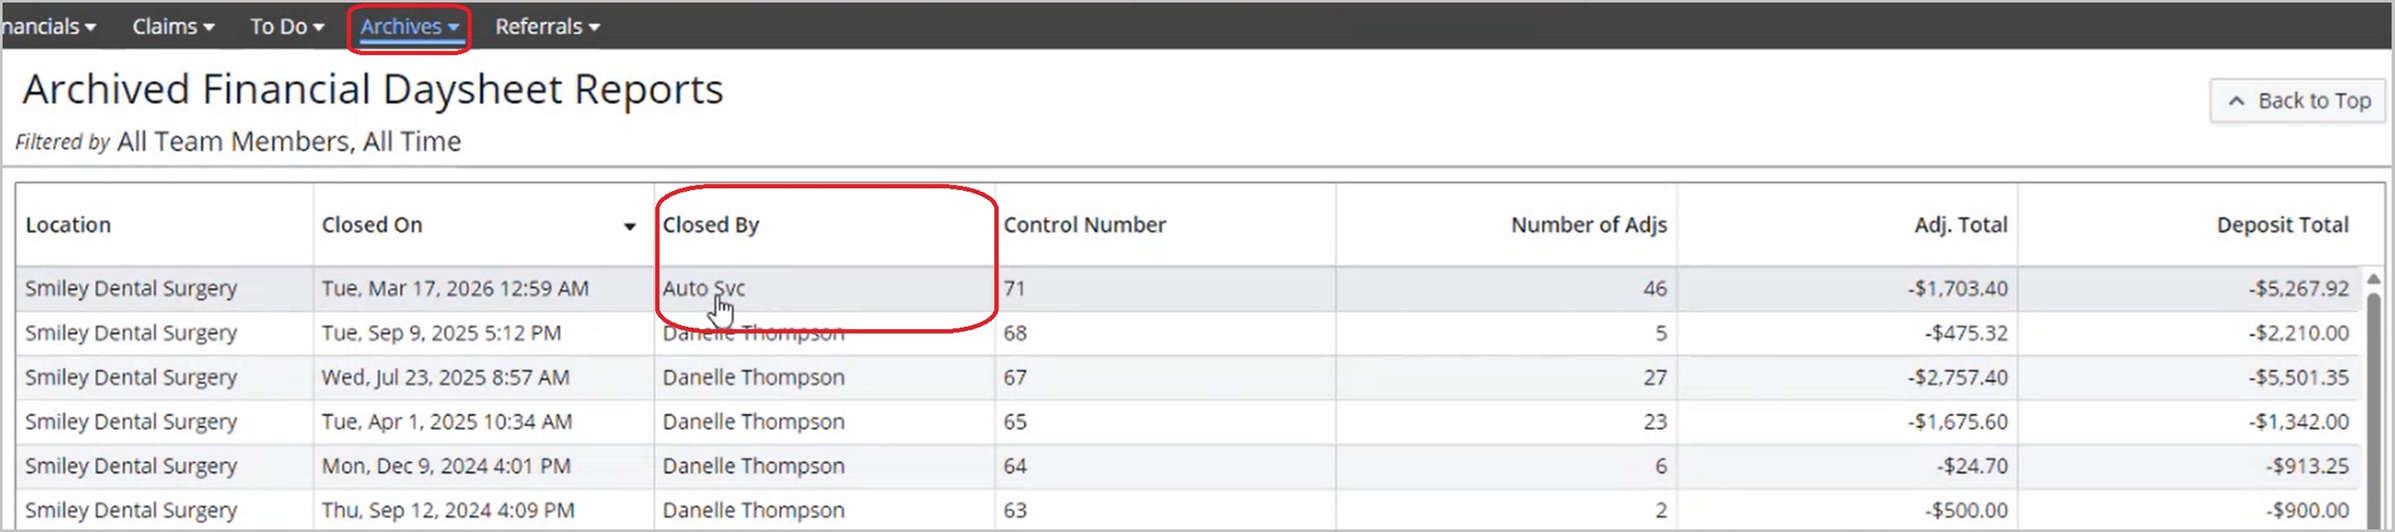Viewport: 2395px width, 532px height.
Task: Open the Claims dropdown menu
Action: [x=173, y=27]
